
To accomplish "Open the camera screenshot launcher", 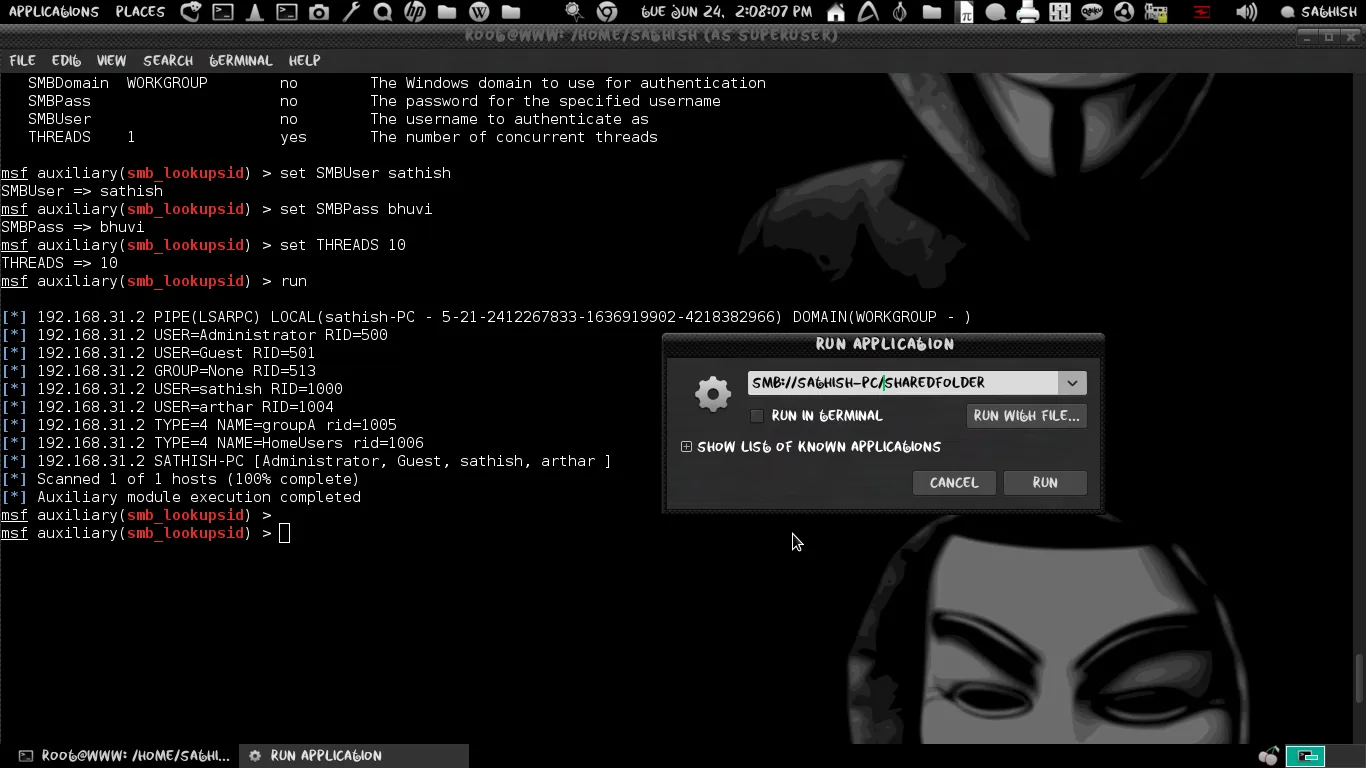I will tap(318, 12).
